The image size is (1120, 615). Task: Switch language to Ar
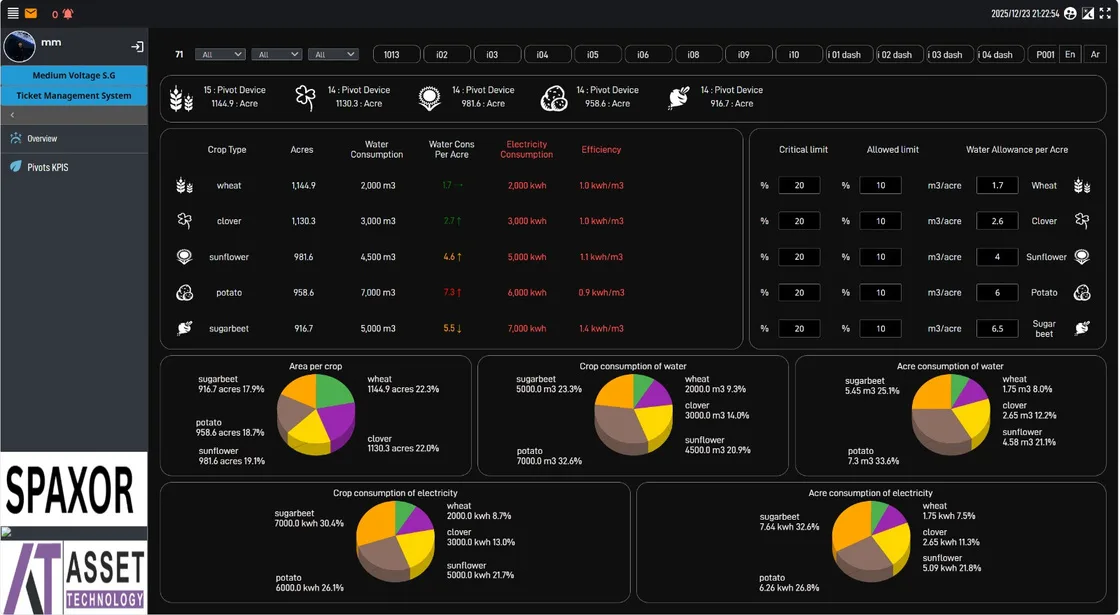[1095, 54]
